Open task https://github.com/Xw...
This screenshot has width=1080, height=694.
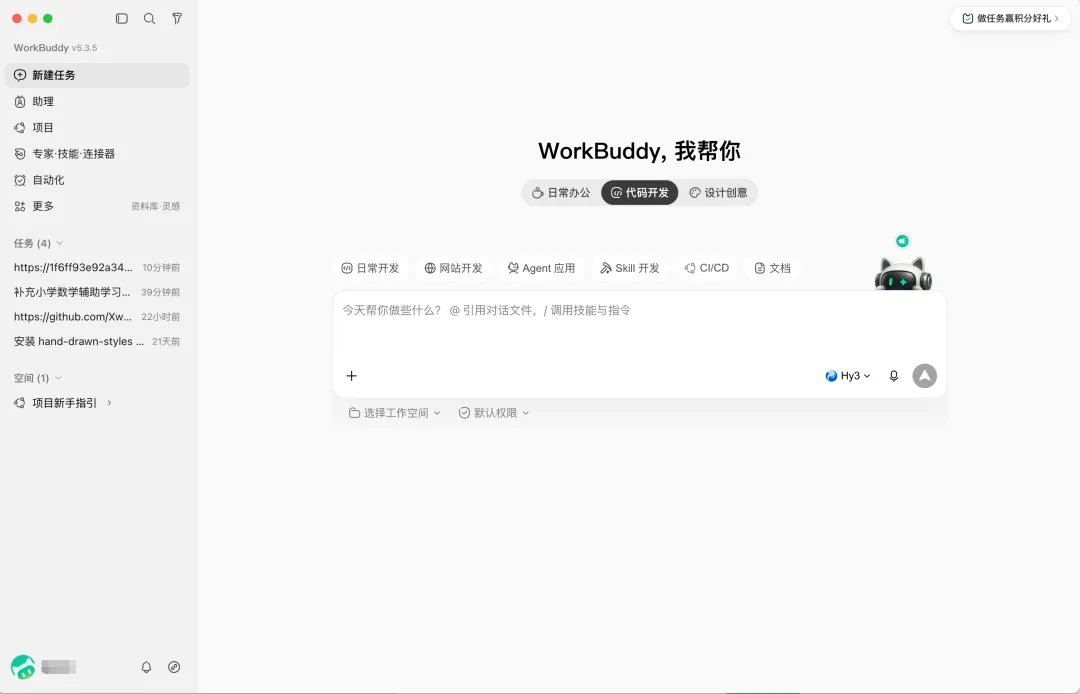coord(96,317)
